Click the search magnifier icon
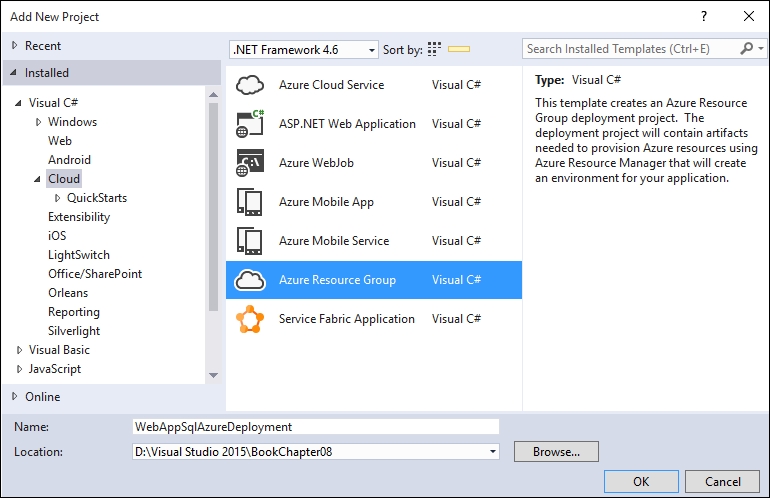This screenshot has width=770, height=498. 746,48
